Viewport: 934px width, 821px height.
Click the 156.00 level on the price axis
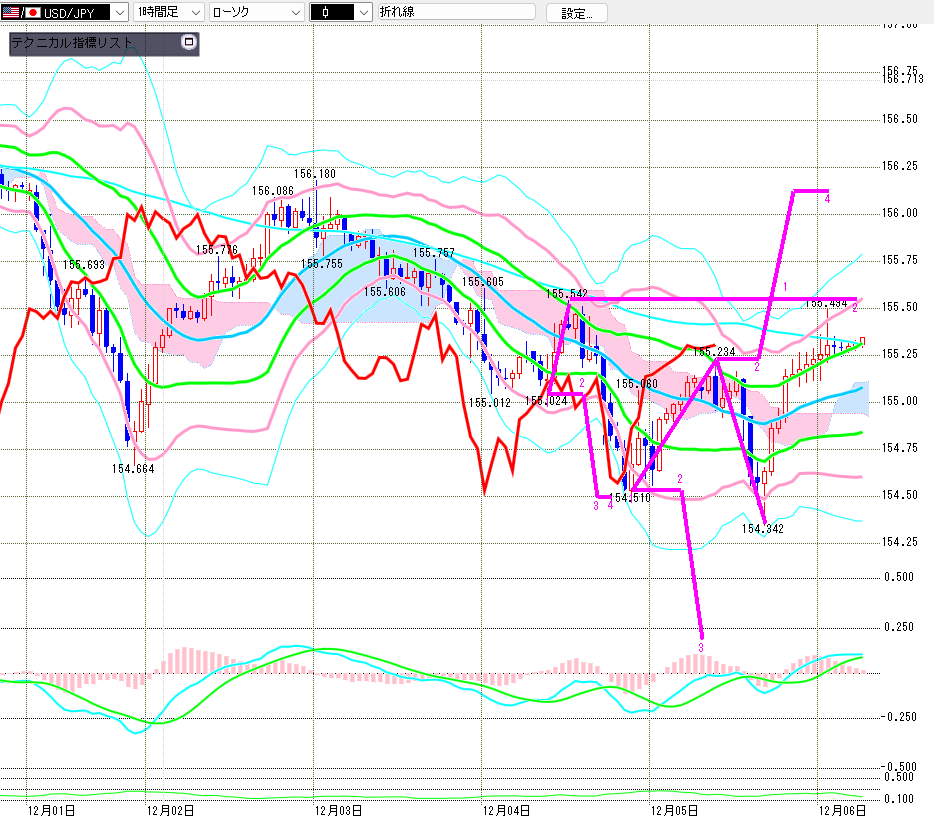coord(900,213)
